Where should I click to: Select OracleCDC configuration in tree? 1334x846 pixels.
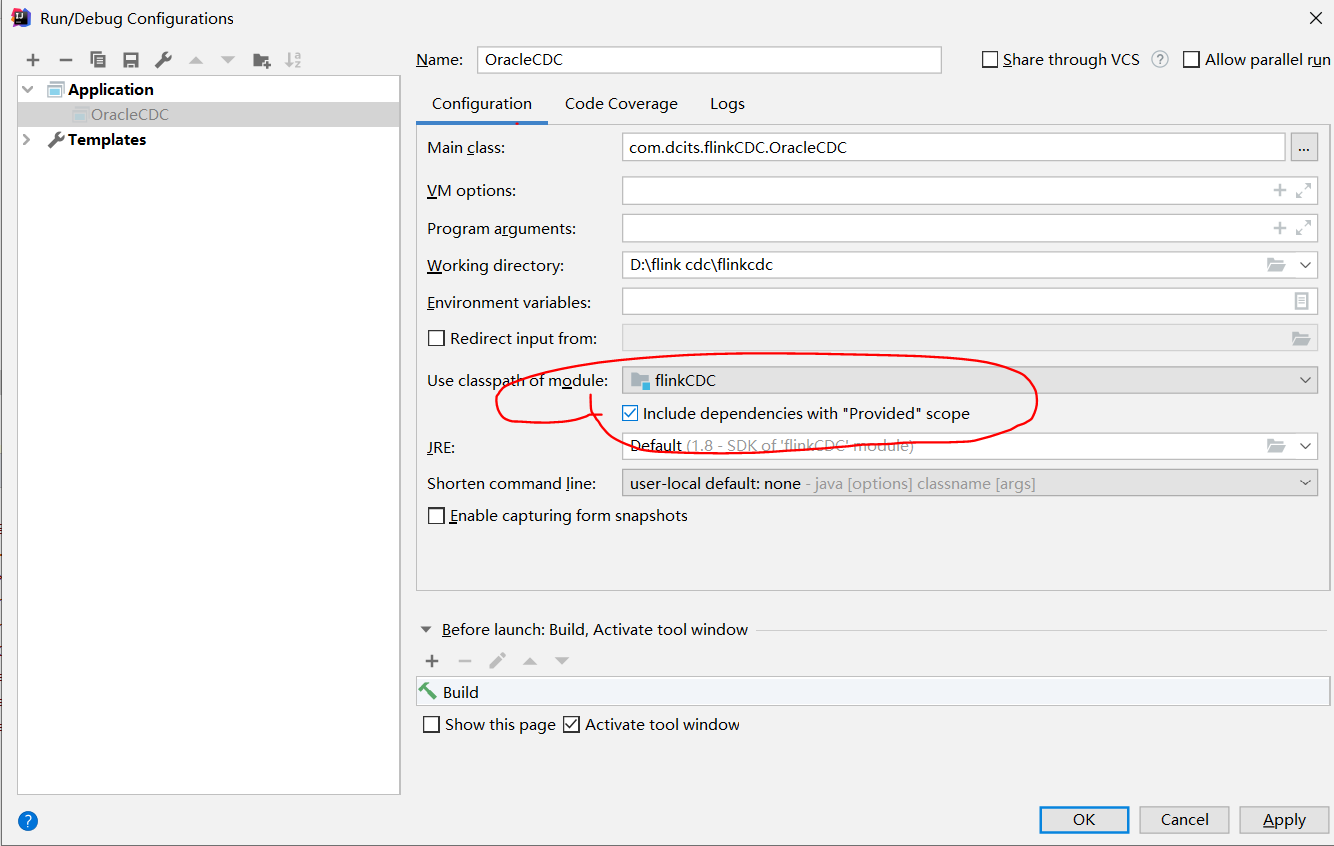[208, 114]
